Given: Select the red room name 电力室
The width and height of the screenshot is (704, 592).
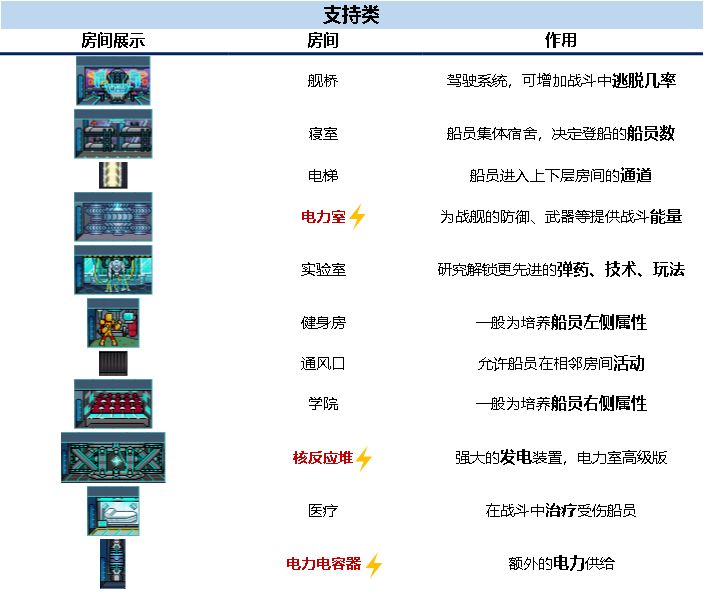Looking at the screenshot, I should (x=323, y=217).
